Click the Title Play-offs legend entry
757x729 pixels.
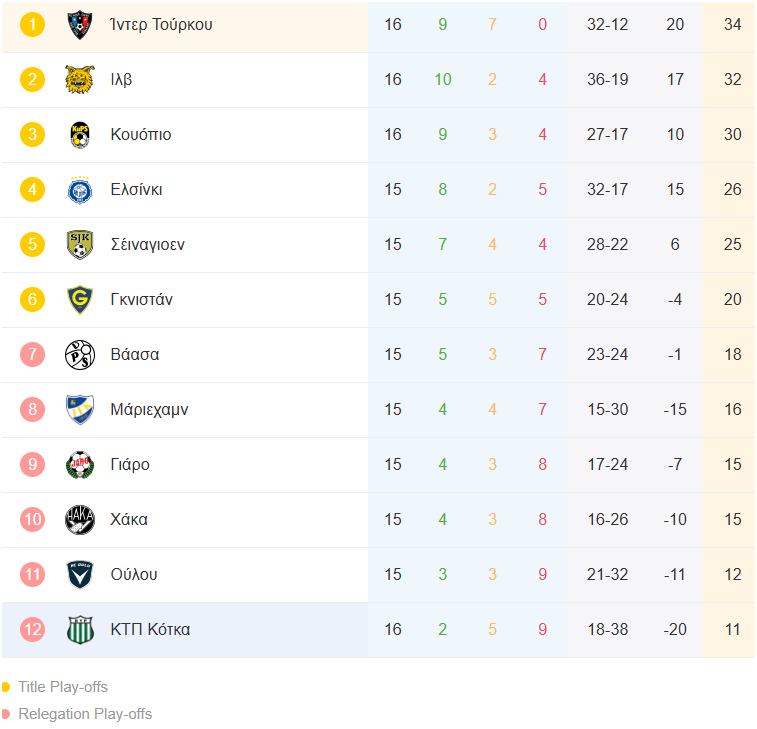pos(55,687)
